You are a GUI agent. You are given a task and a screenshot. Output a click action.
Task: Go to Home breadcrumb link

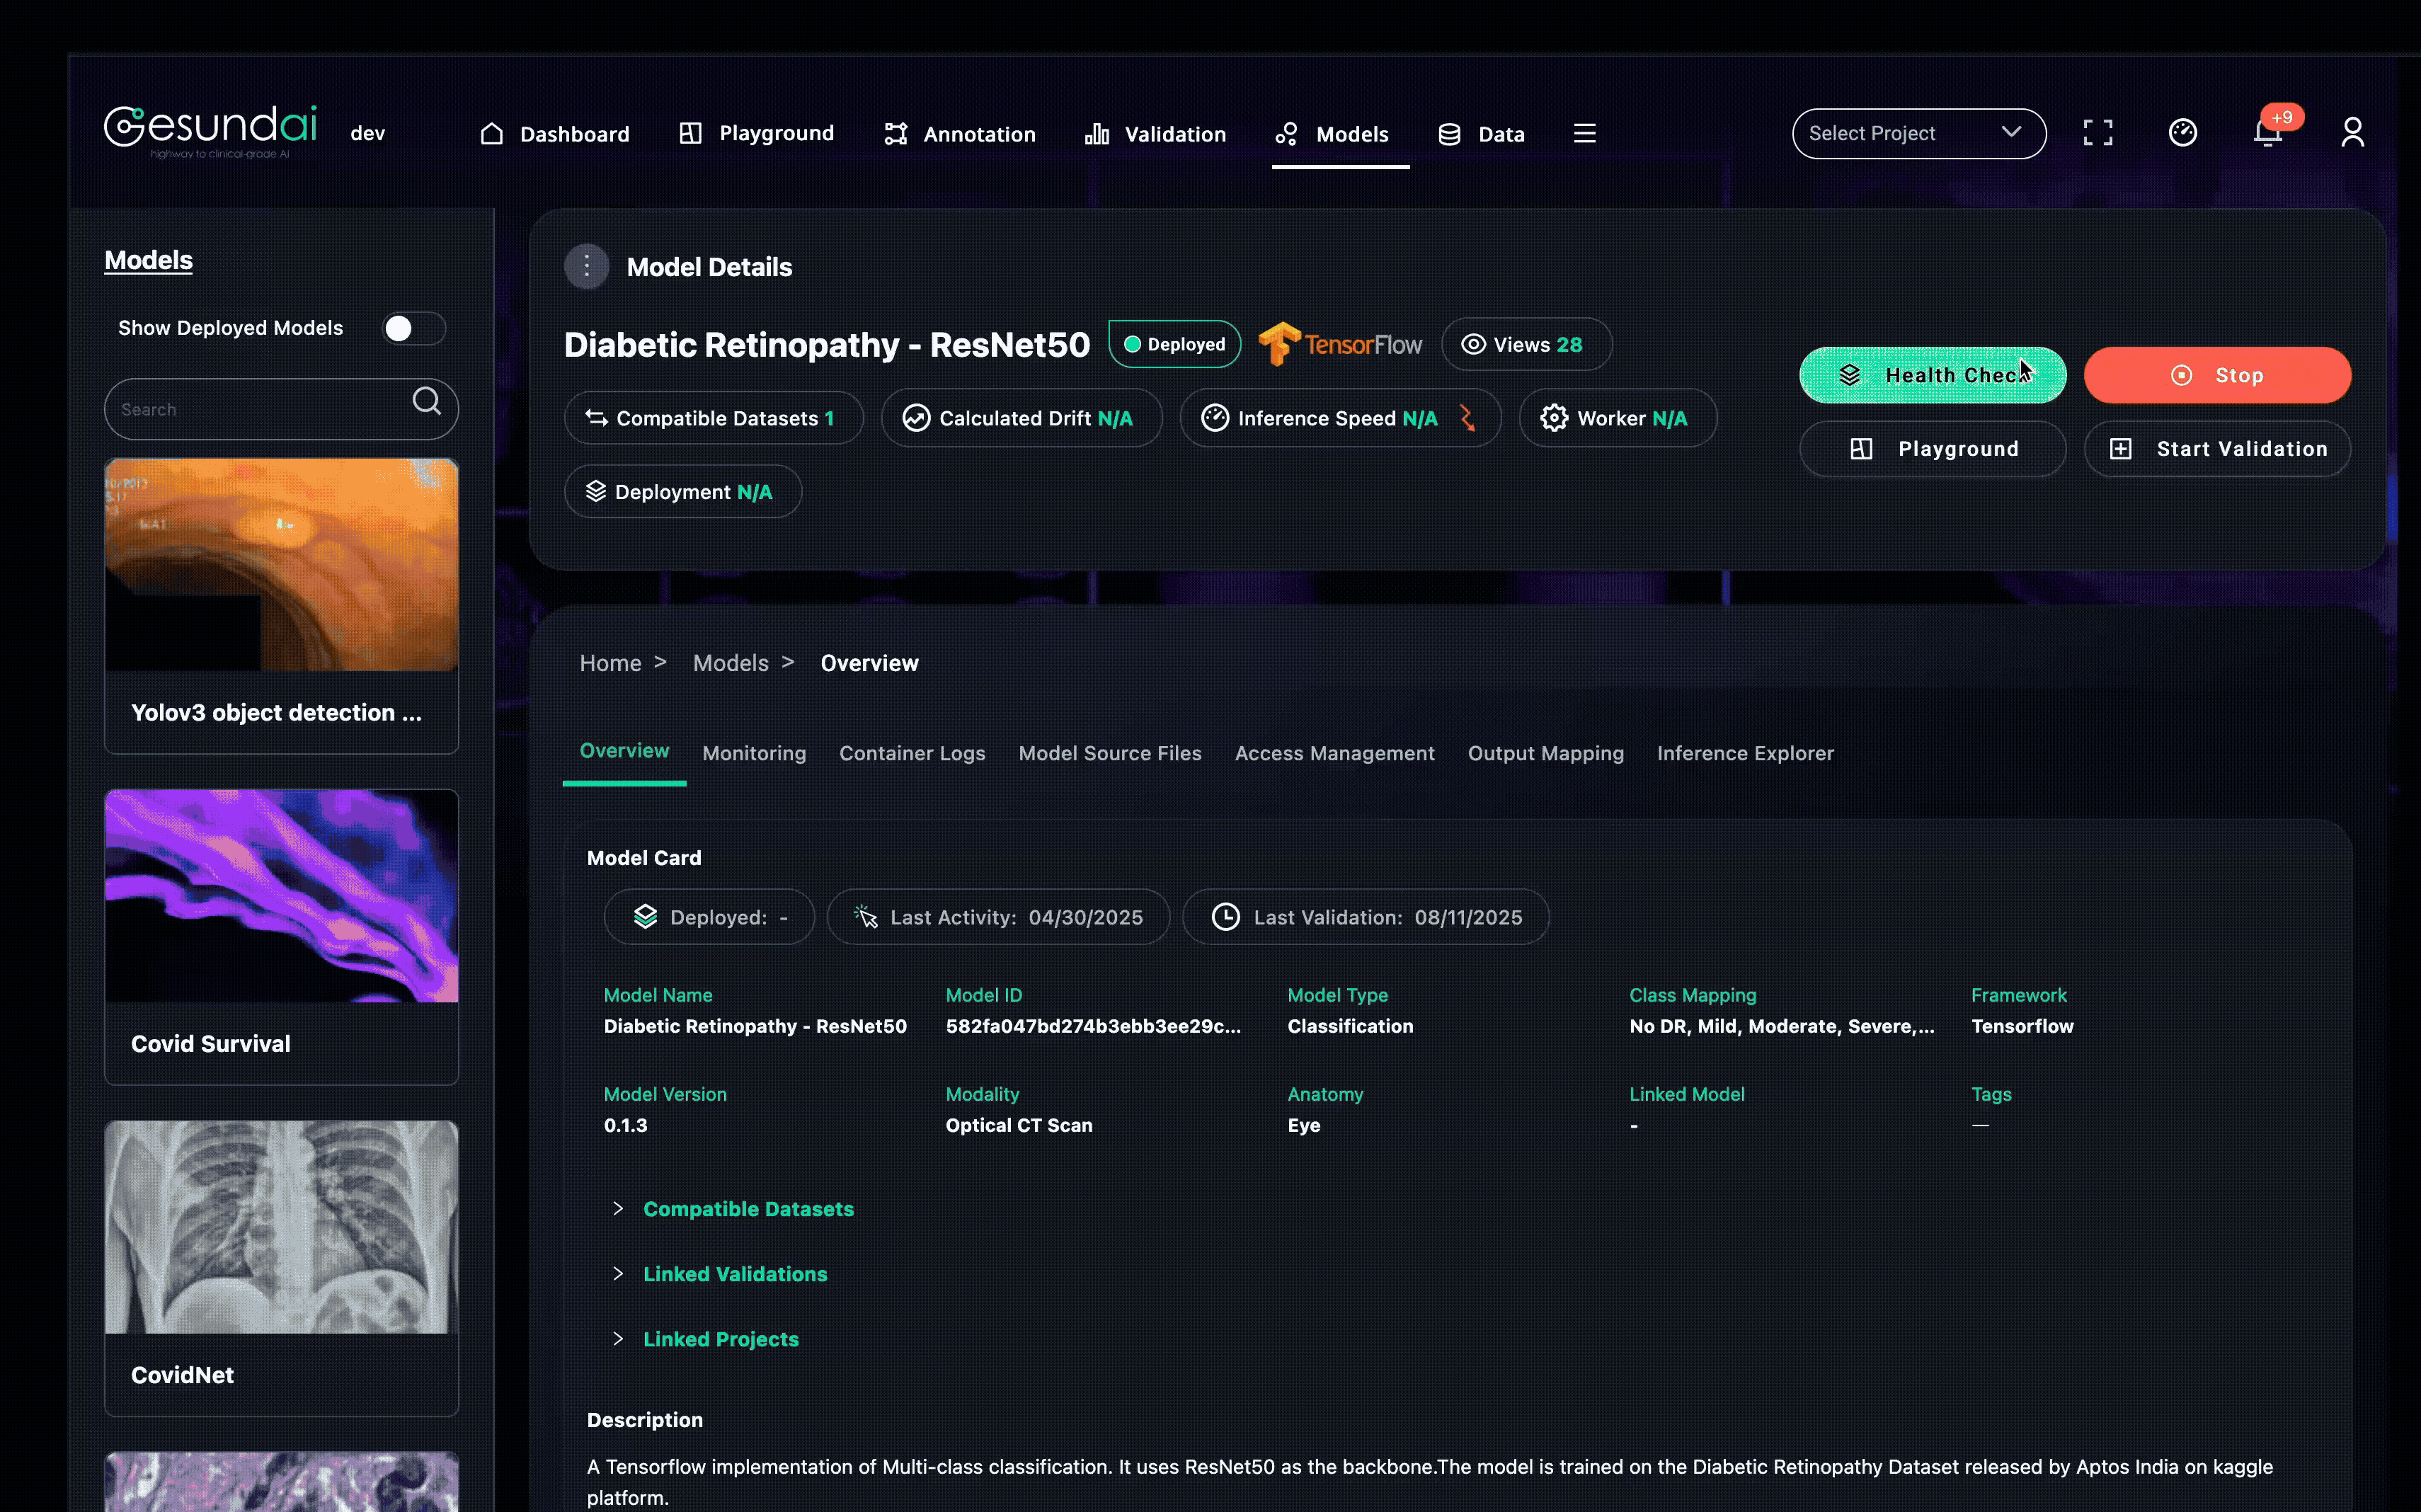click(610, 663)
